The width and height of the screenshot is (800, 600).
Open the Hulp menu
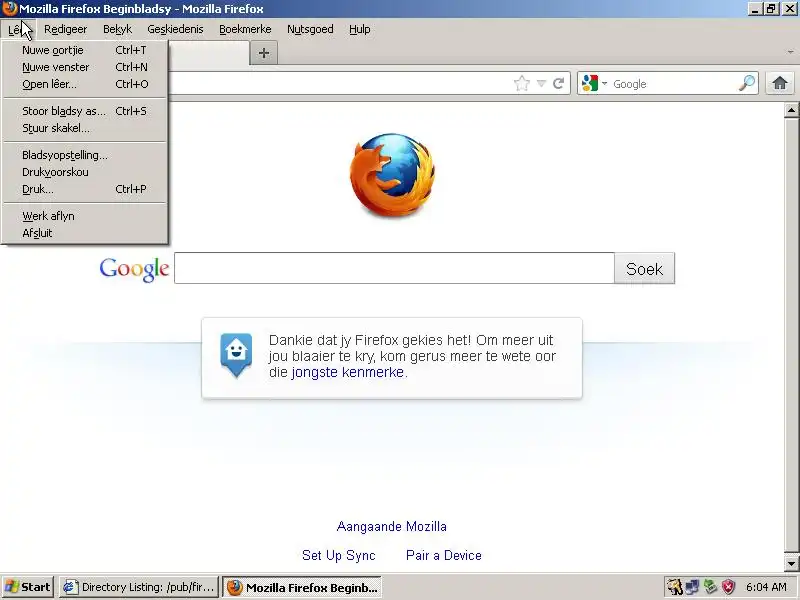click(360, 29)
